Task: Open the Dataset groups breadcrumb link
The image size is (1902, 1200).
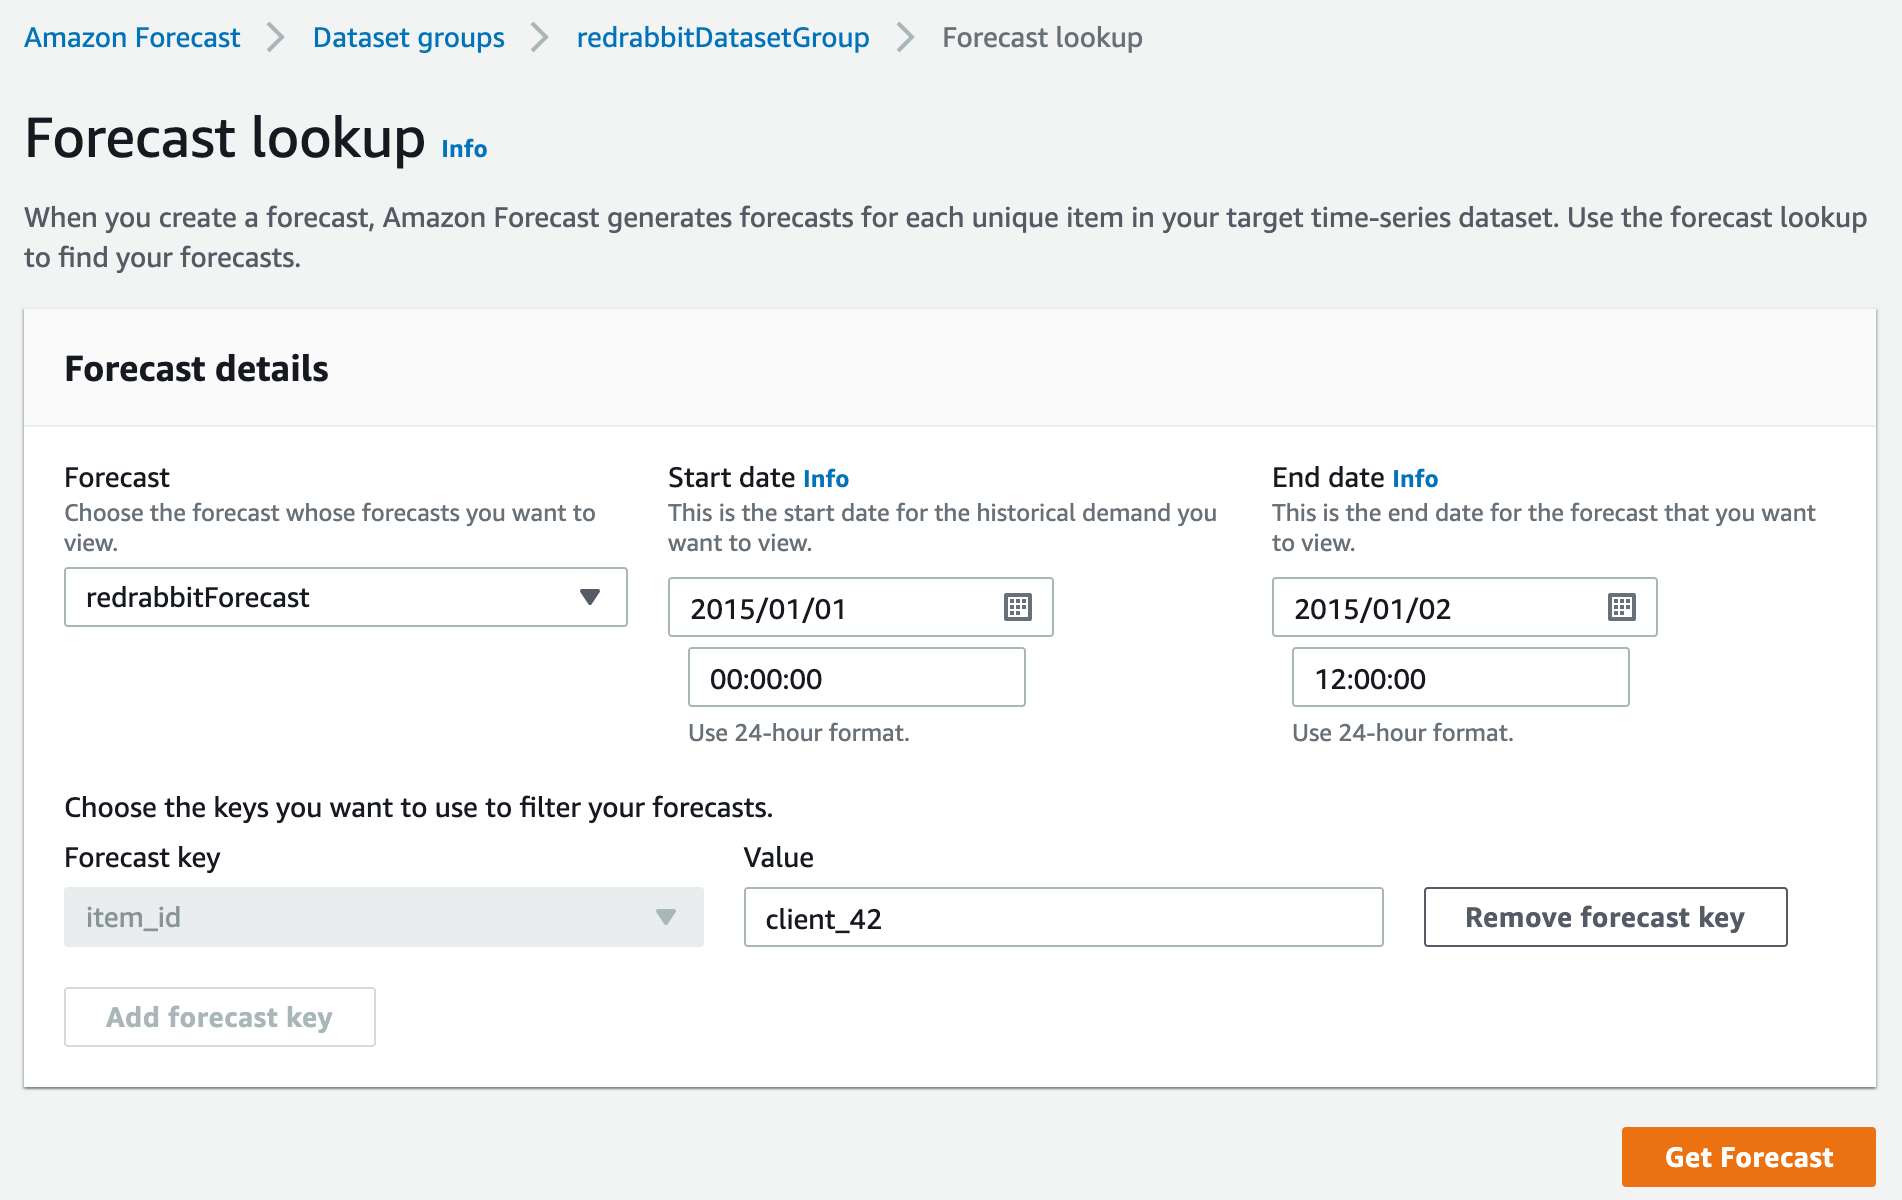Action: 408,38
